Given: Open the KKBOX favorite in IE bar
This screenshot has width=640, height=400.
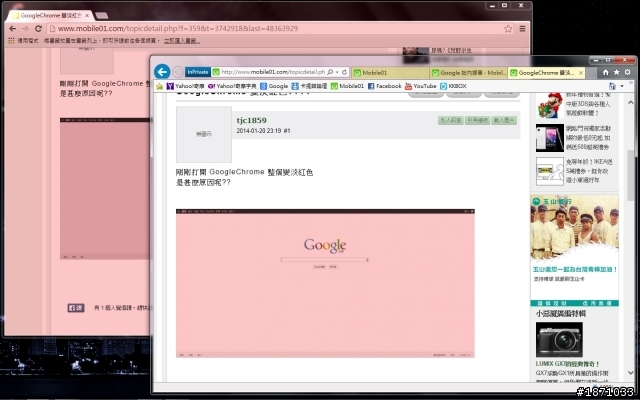Looking at the screenshot, I should pos(453,86).
